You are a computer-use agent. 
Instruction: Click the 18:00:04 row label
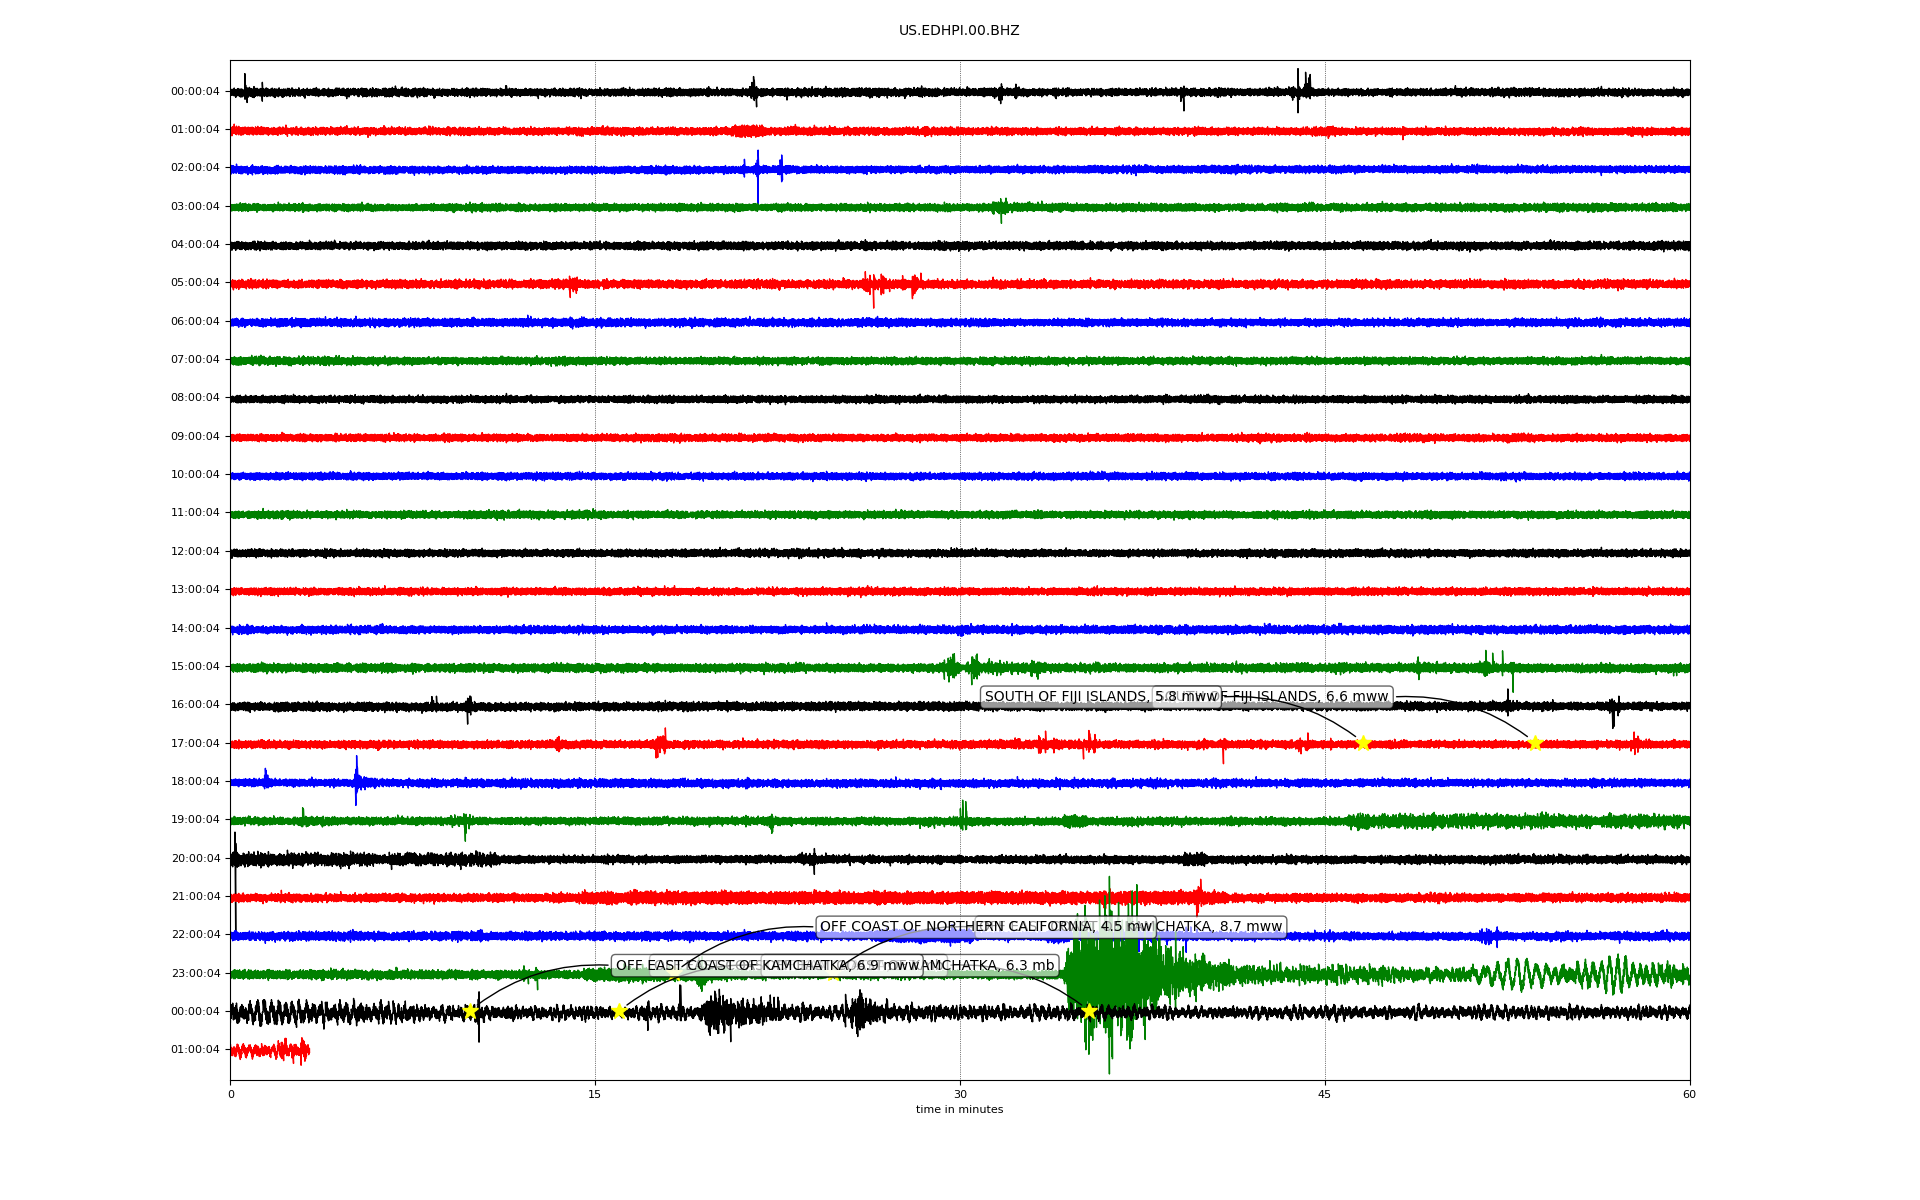195,782
